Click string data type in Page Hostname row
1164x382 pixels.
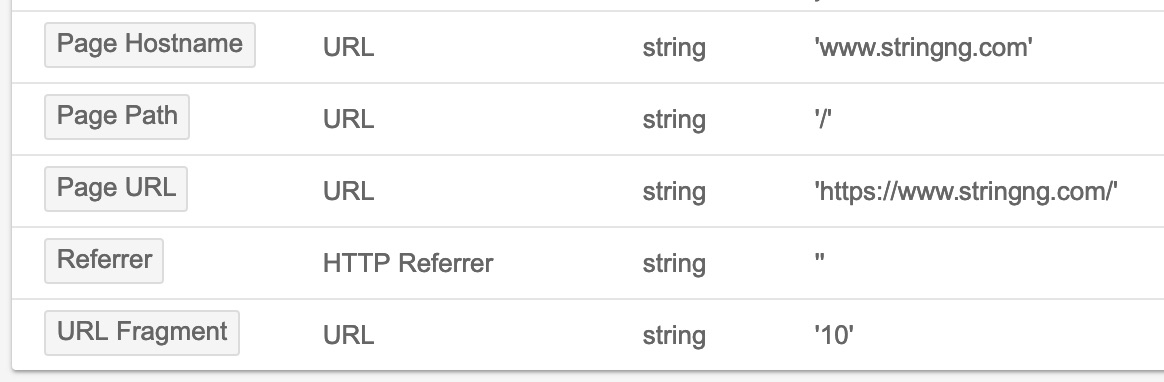tap(674, 48)
